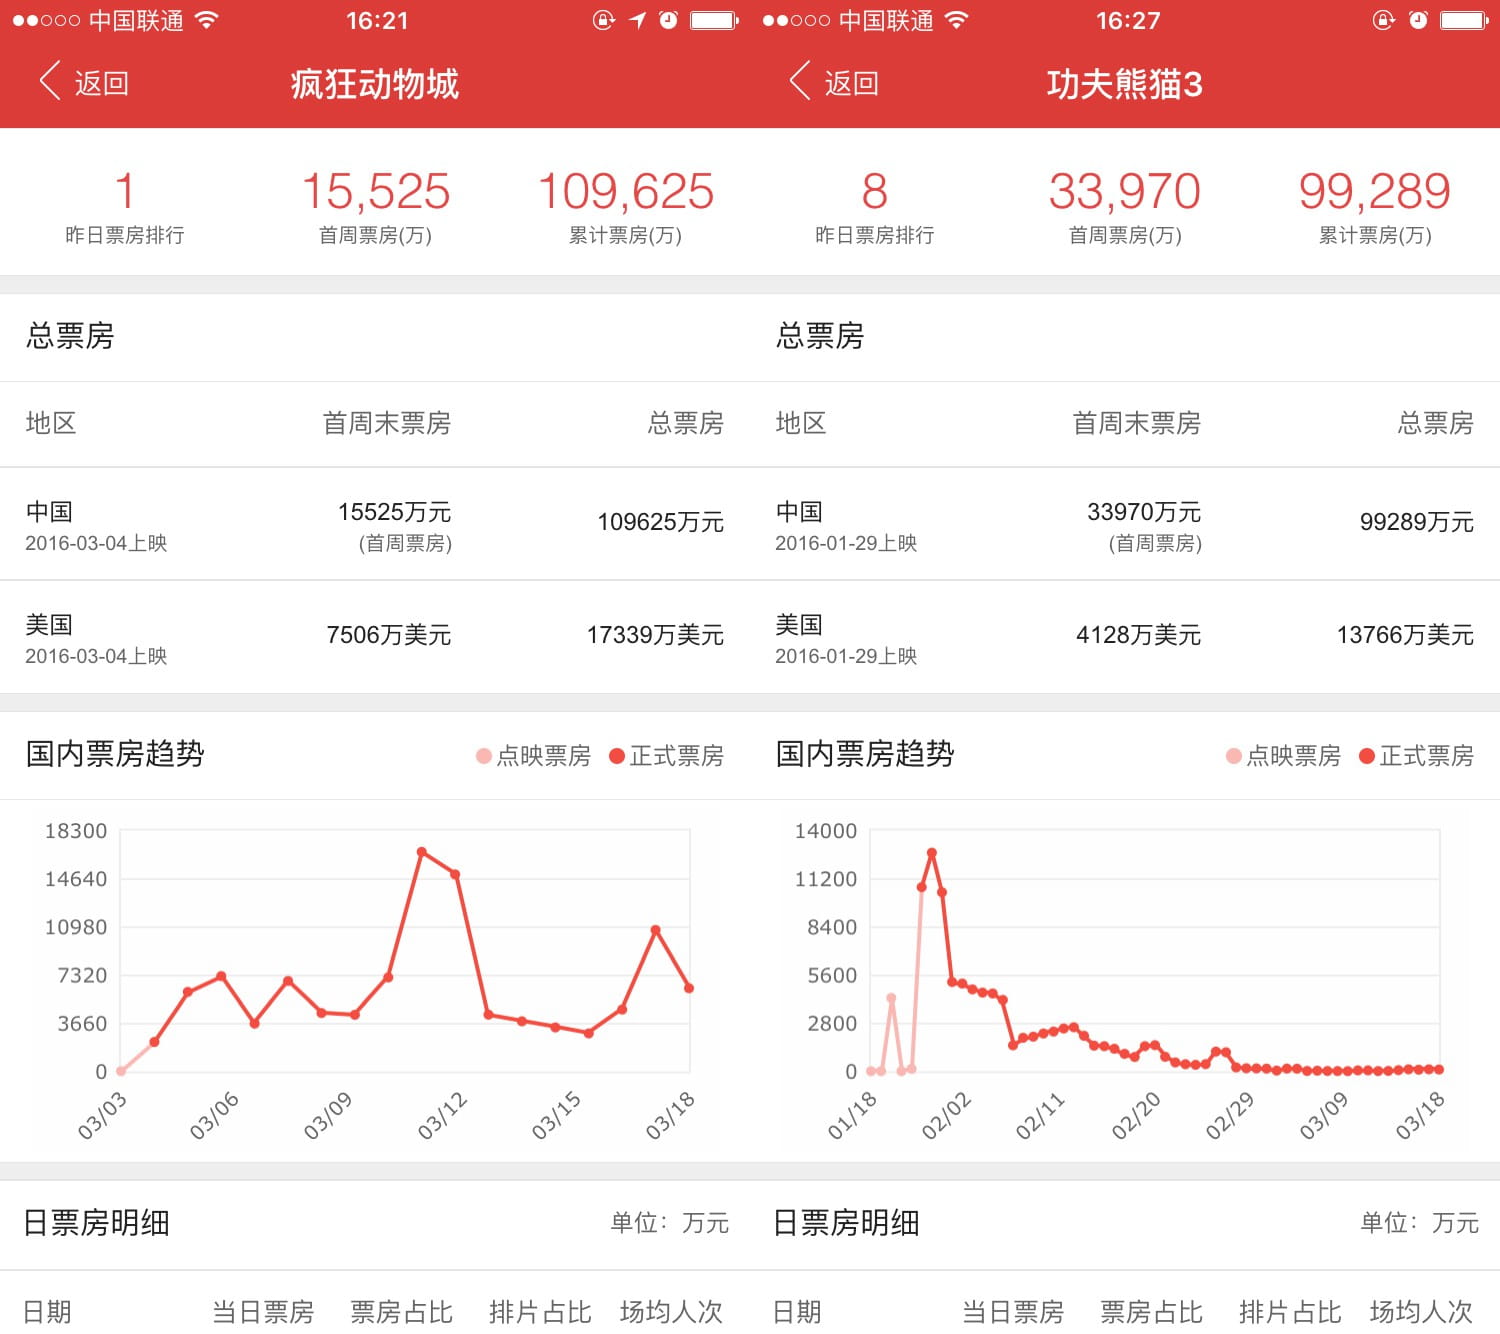
Task: Tap 日票房明细 heading on 功夫熊猫3 screen
Action: tap(846, 1223)
